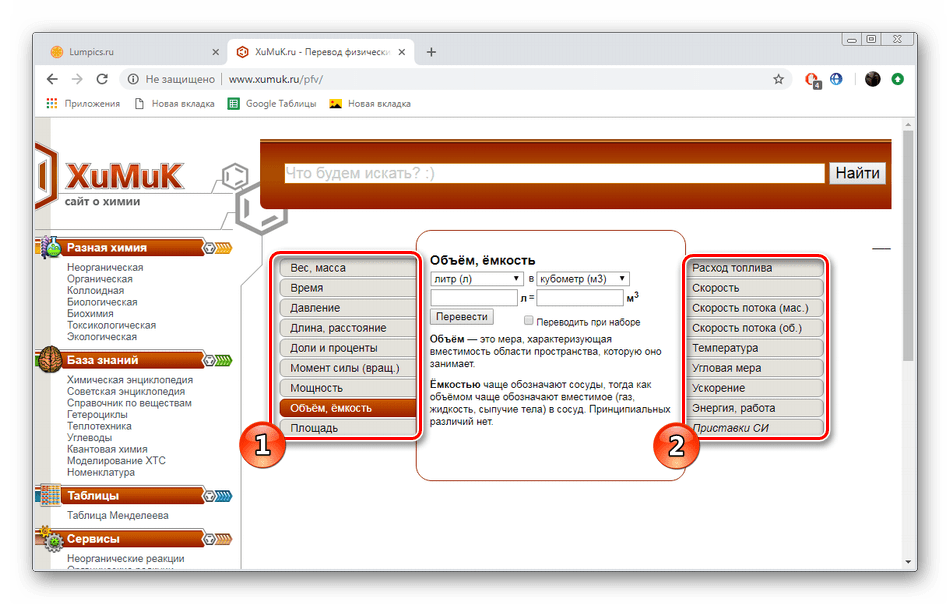Open the 'Неорганические реакции' link
Image resolution: width=950 pixels, height=604 pixels.
[x=125, y=559]
